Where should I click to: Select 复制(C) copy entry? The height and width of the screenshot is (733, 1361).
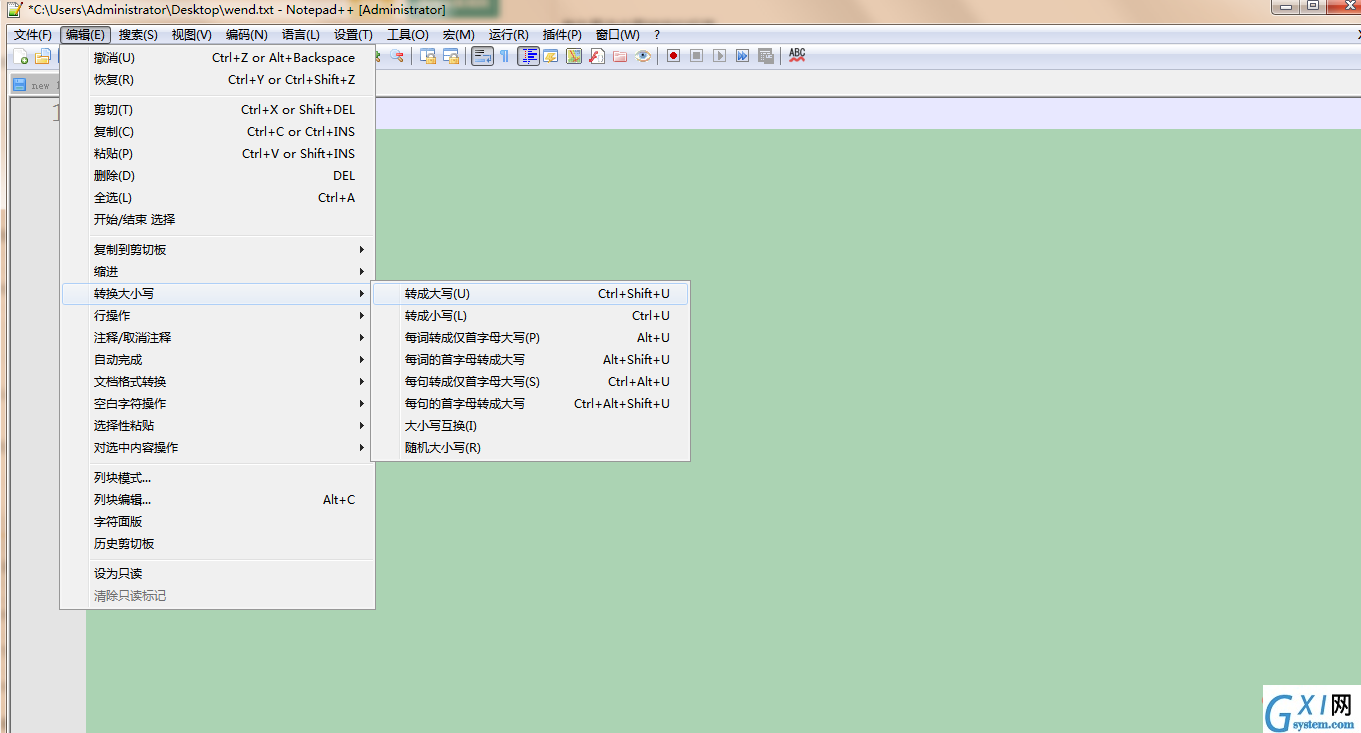point(217,132)
